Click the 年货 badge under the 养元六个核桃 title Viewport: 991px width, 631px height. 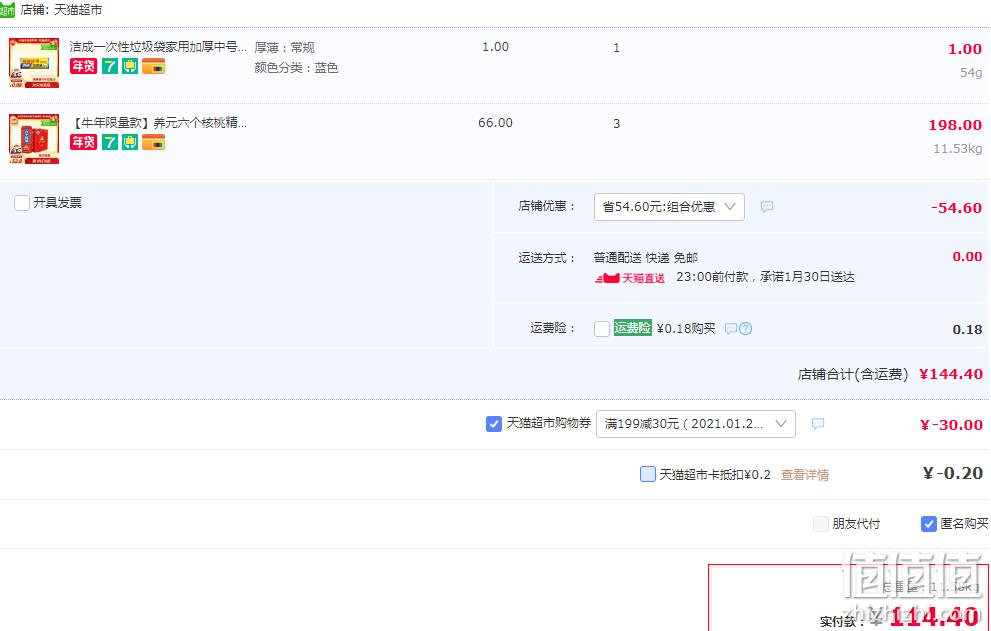tap(83, 142)
